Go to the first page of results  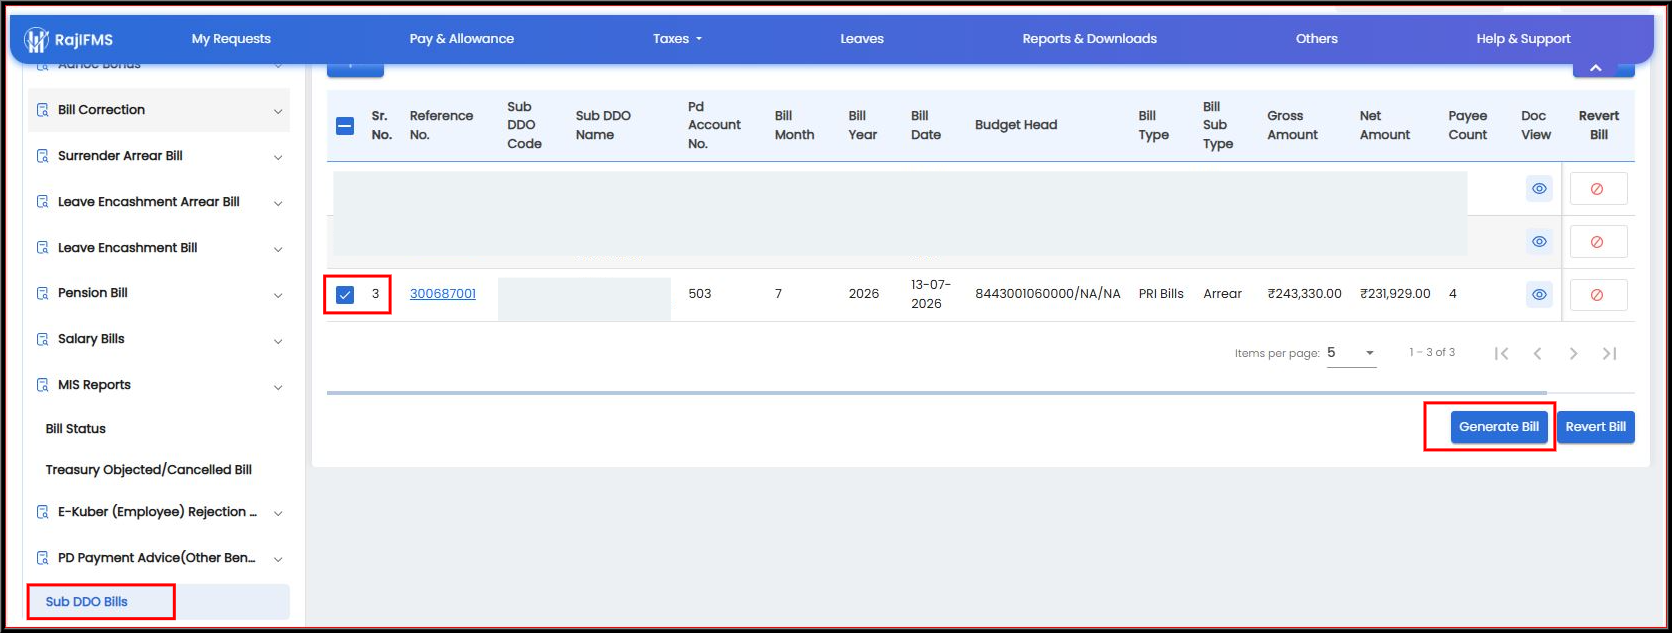(1501, 353)
